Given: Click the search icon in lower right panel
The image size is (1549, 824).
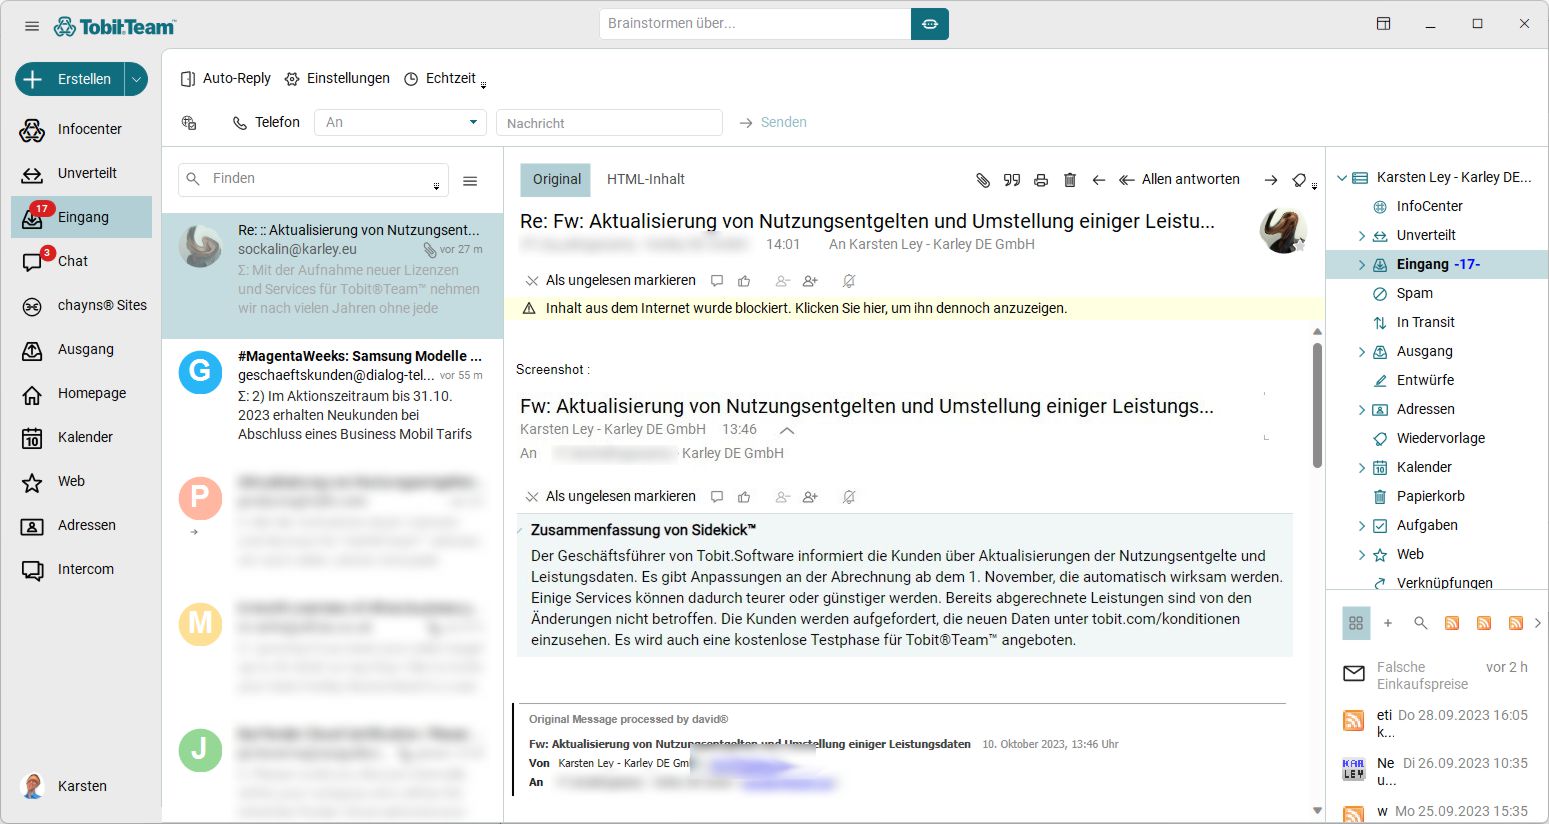Looking at the screenshot, I should [1420, 623].
